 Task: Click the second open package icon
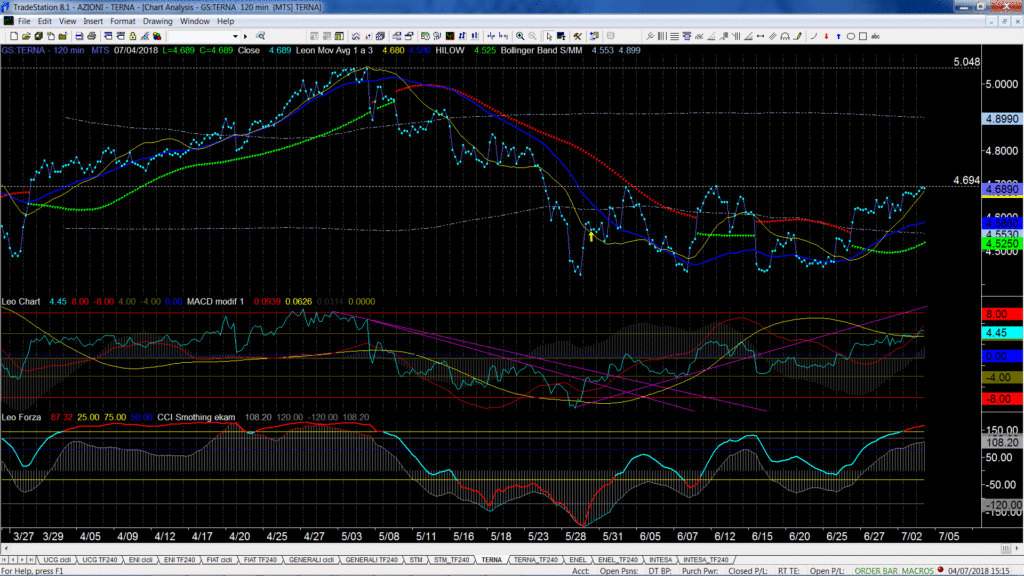click(x=63, y=37)
